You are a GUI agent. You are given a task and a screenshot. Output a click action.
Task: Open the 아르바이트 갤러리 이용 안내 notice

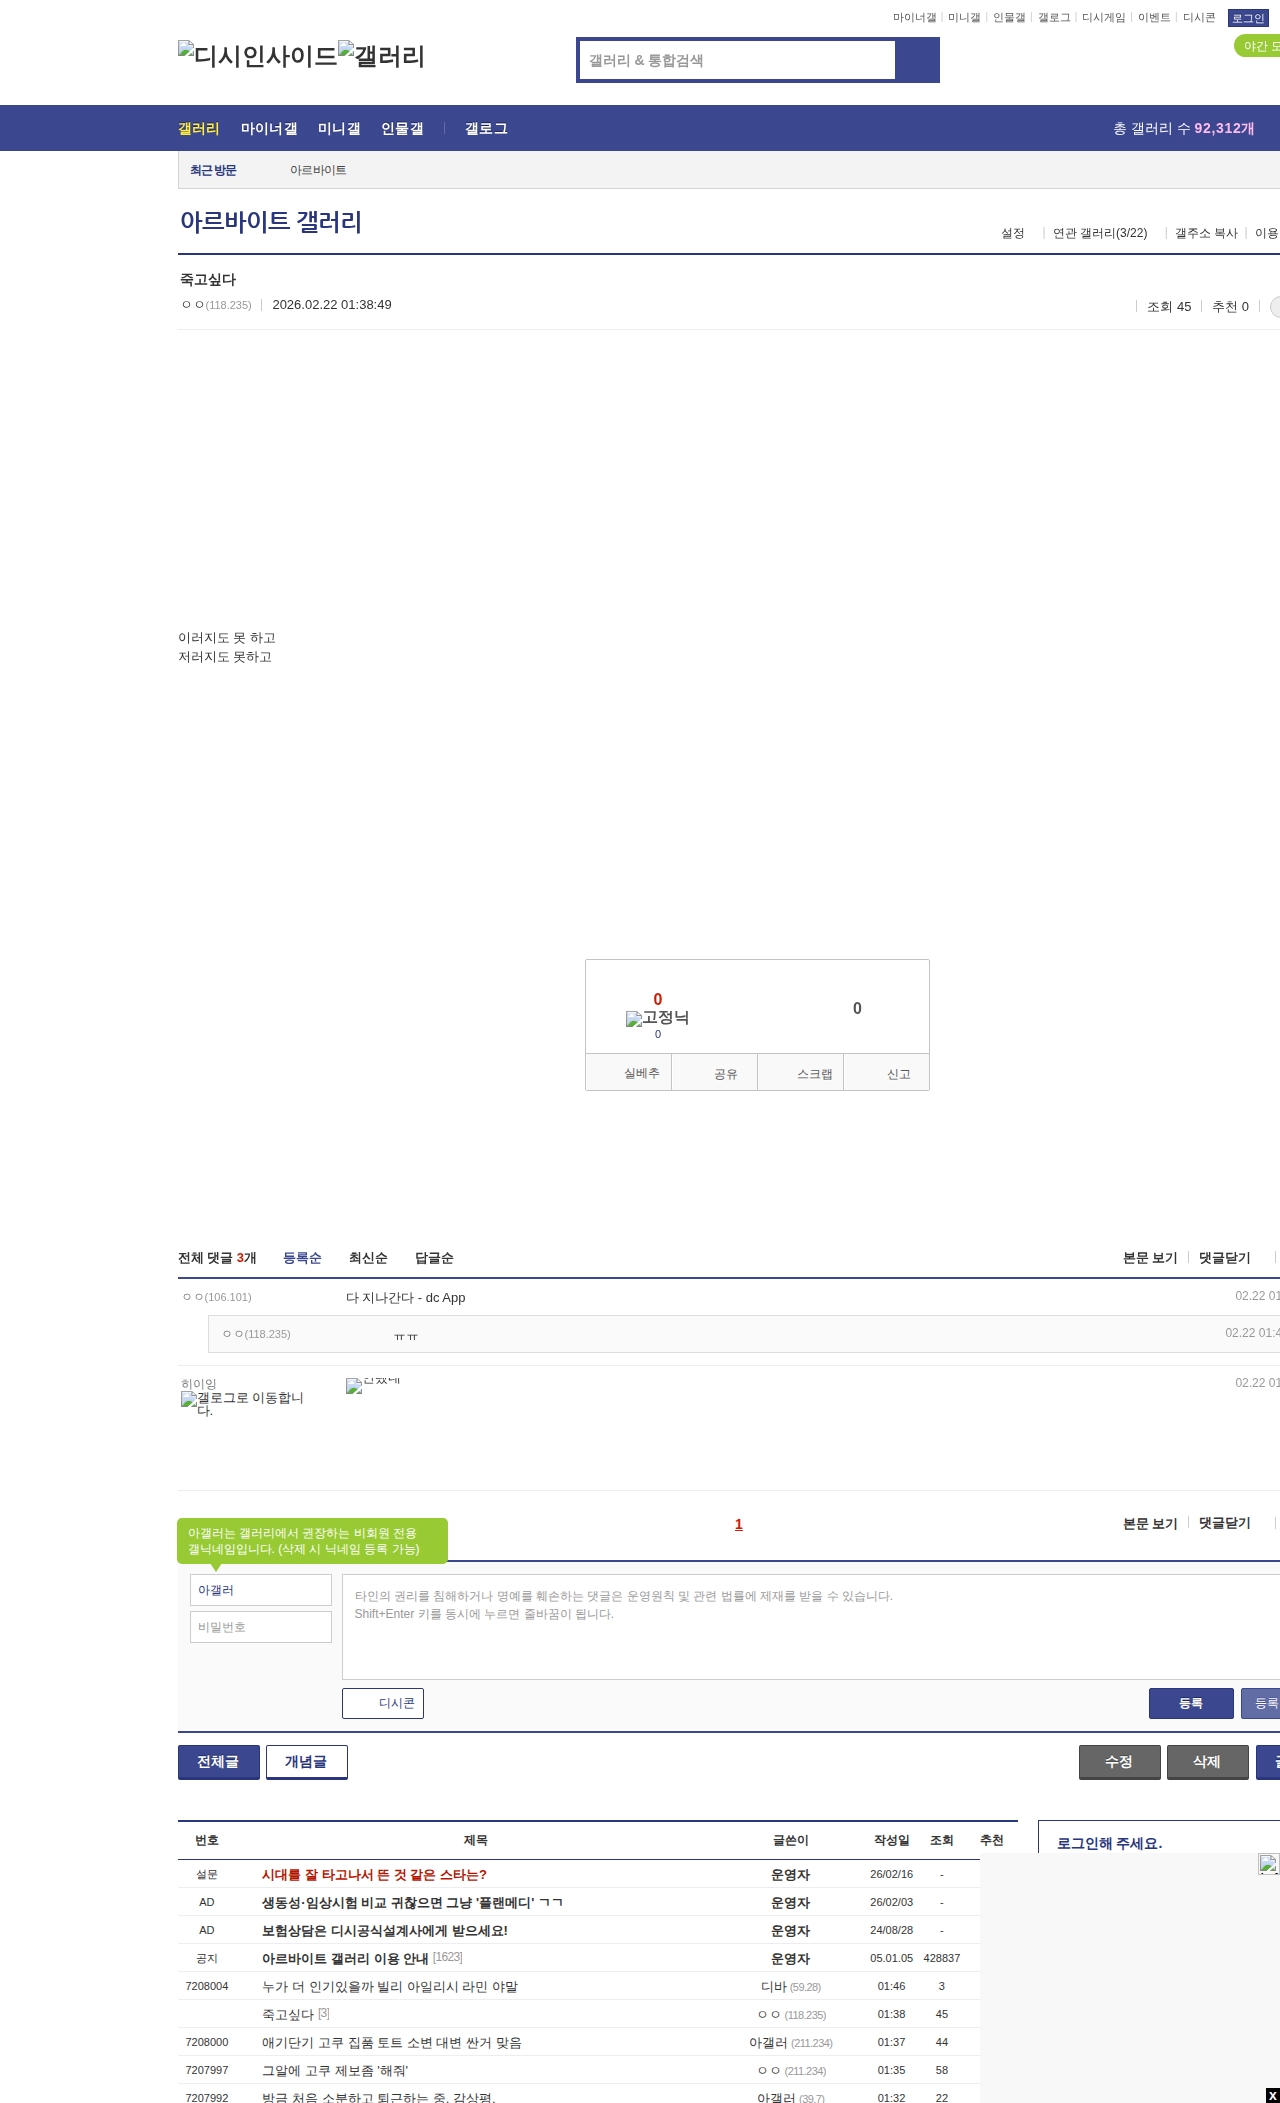pos(345,1959)
